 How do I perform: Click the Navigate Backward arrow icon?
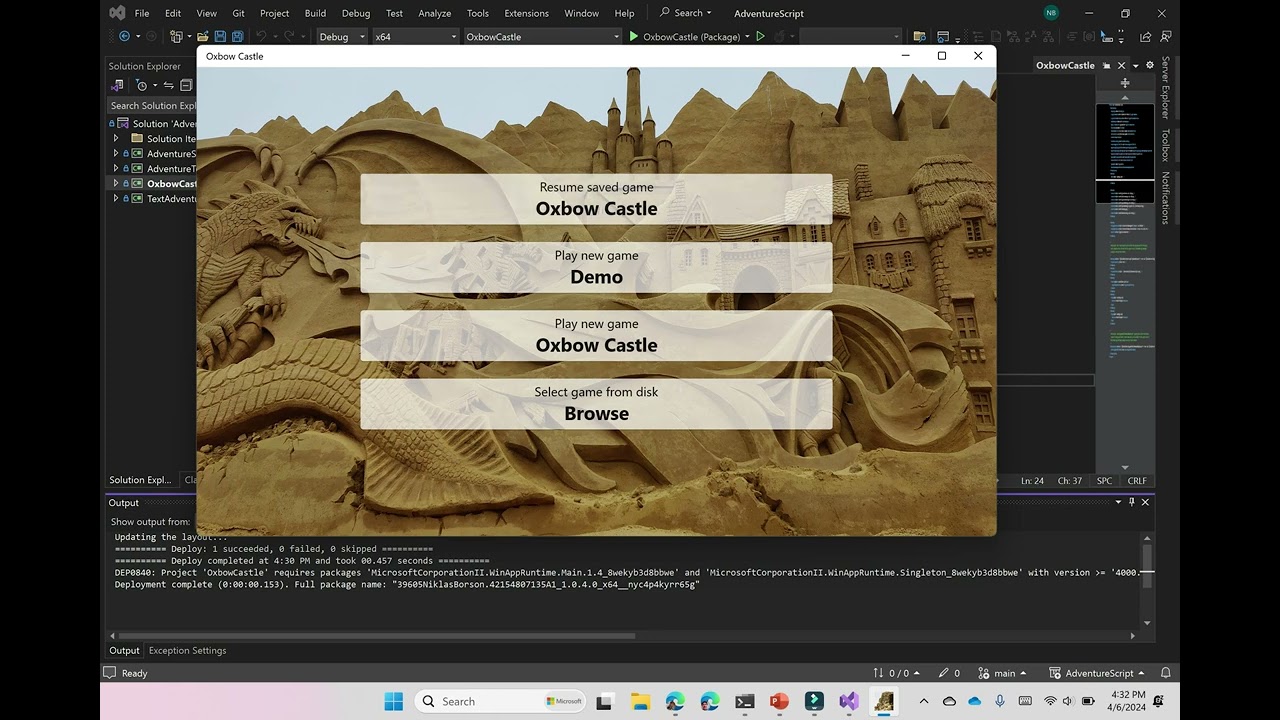[124, 36]
